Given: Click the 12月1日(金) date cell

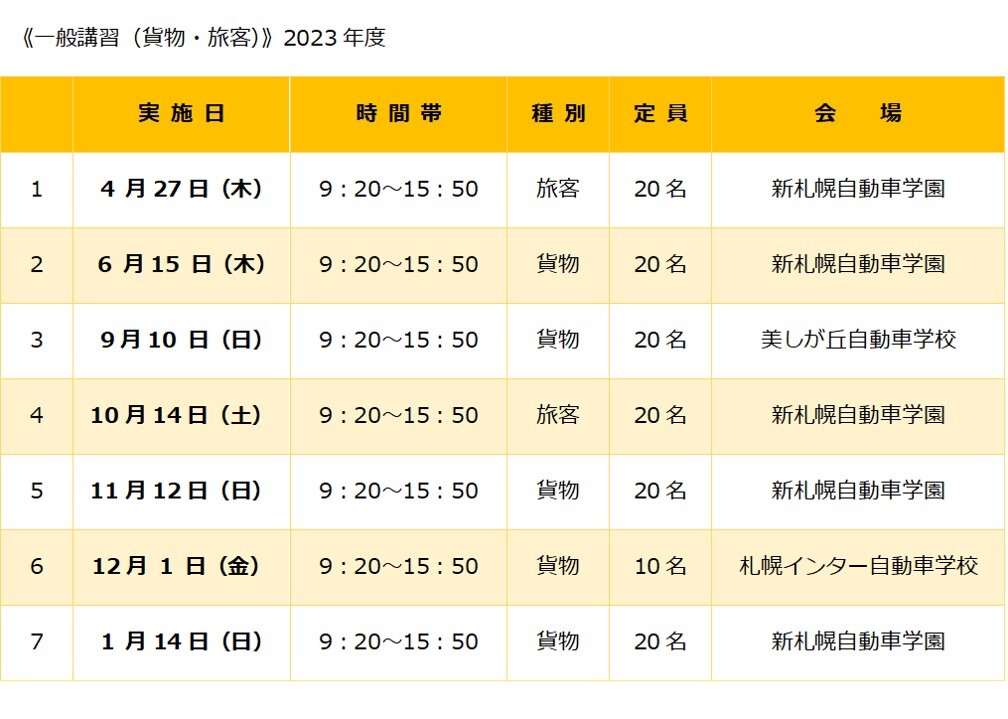Looking at the screenshot, I should pyautogui.click(x=181, y=567).
